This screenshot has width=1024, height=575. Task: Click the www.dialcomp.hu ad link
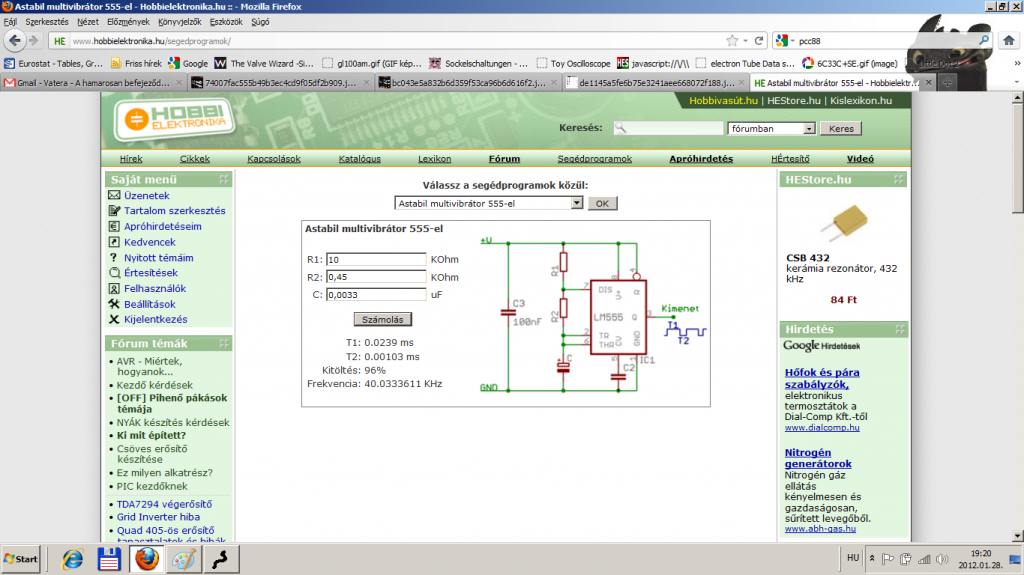(x=822, y=427)
